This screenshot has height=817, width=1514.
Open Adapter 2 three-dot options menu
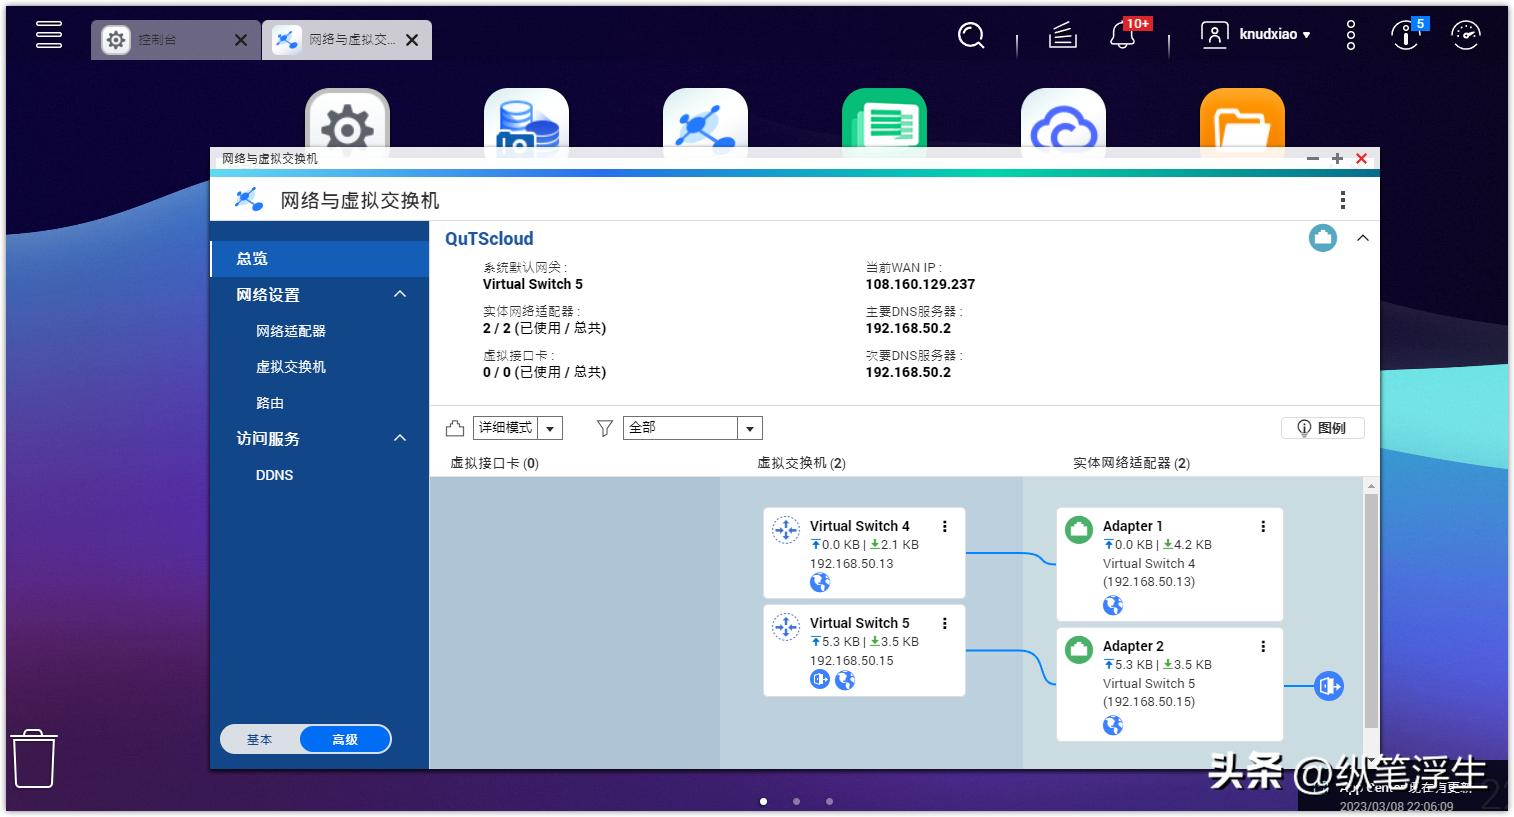pos(1263,646)
